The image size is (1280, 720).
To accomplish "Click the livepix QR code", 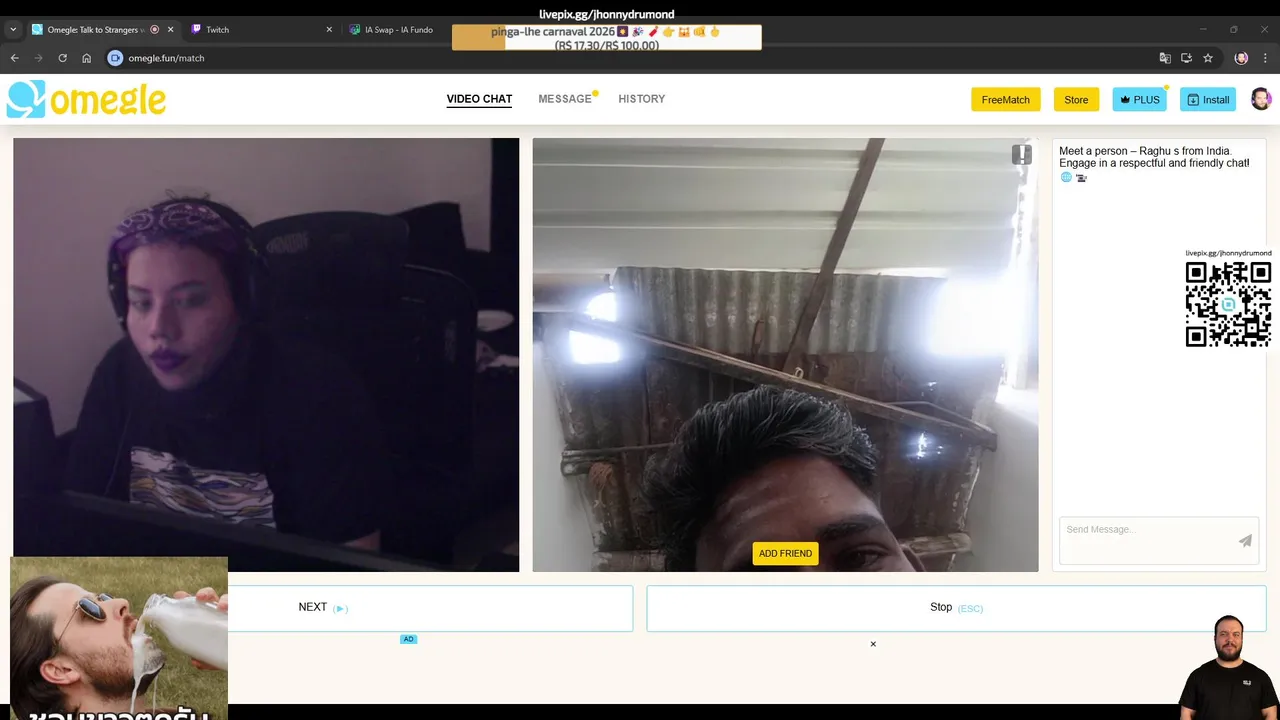I will (x=1228, y=304).
